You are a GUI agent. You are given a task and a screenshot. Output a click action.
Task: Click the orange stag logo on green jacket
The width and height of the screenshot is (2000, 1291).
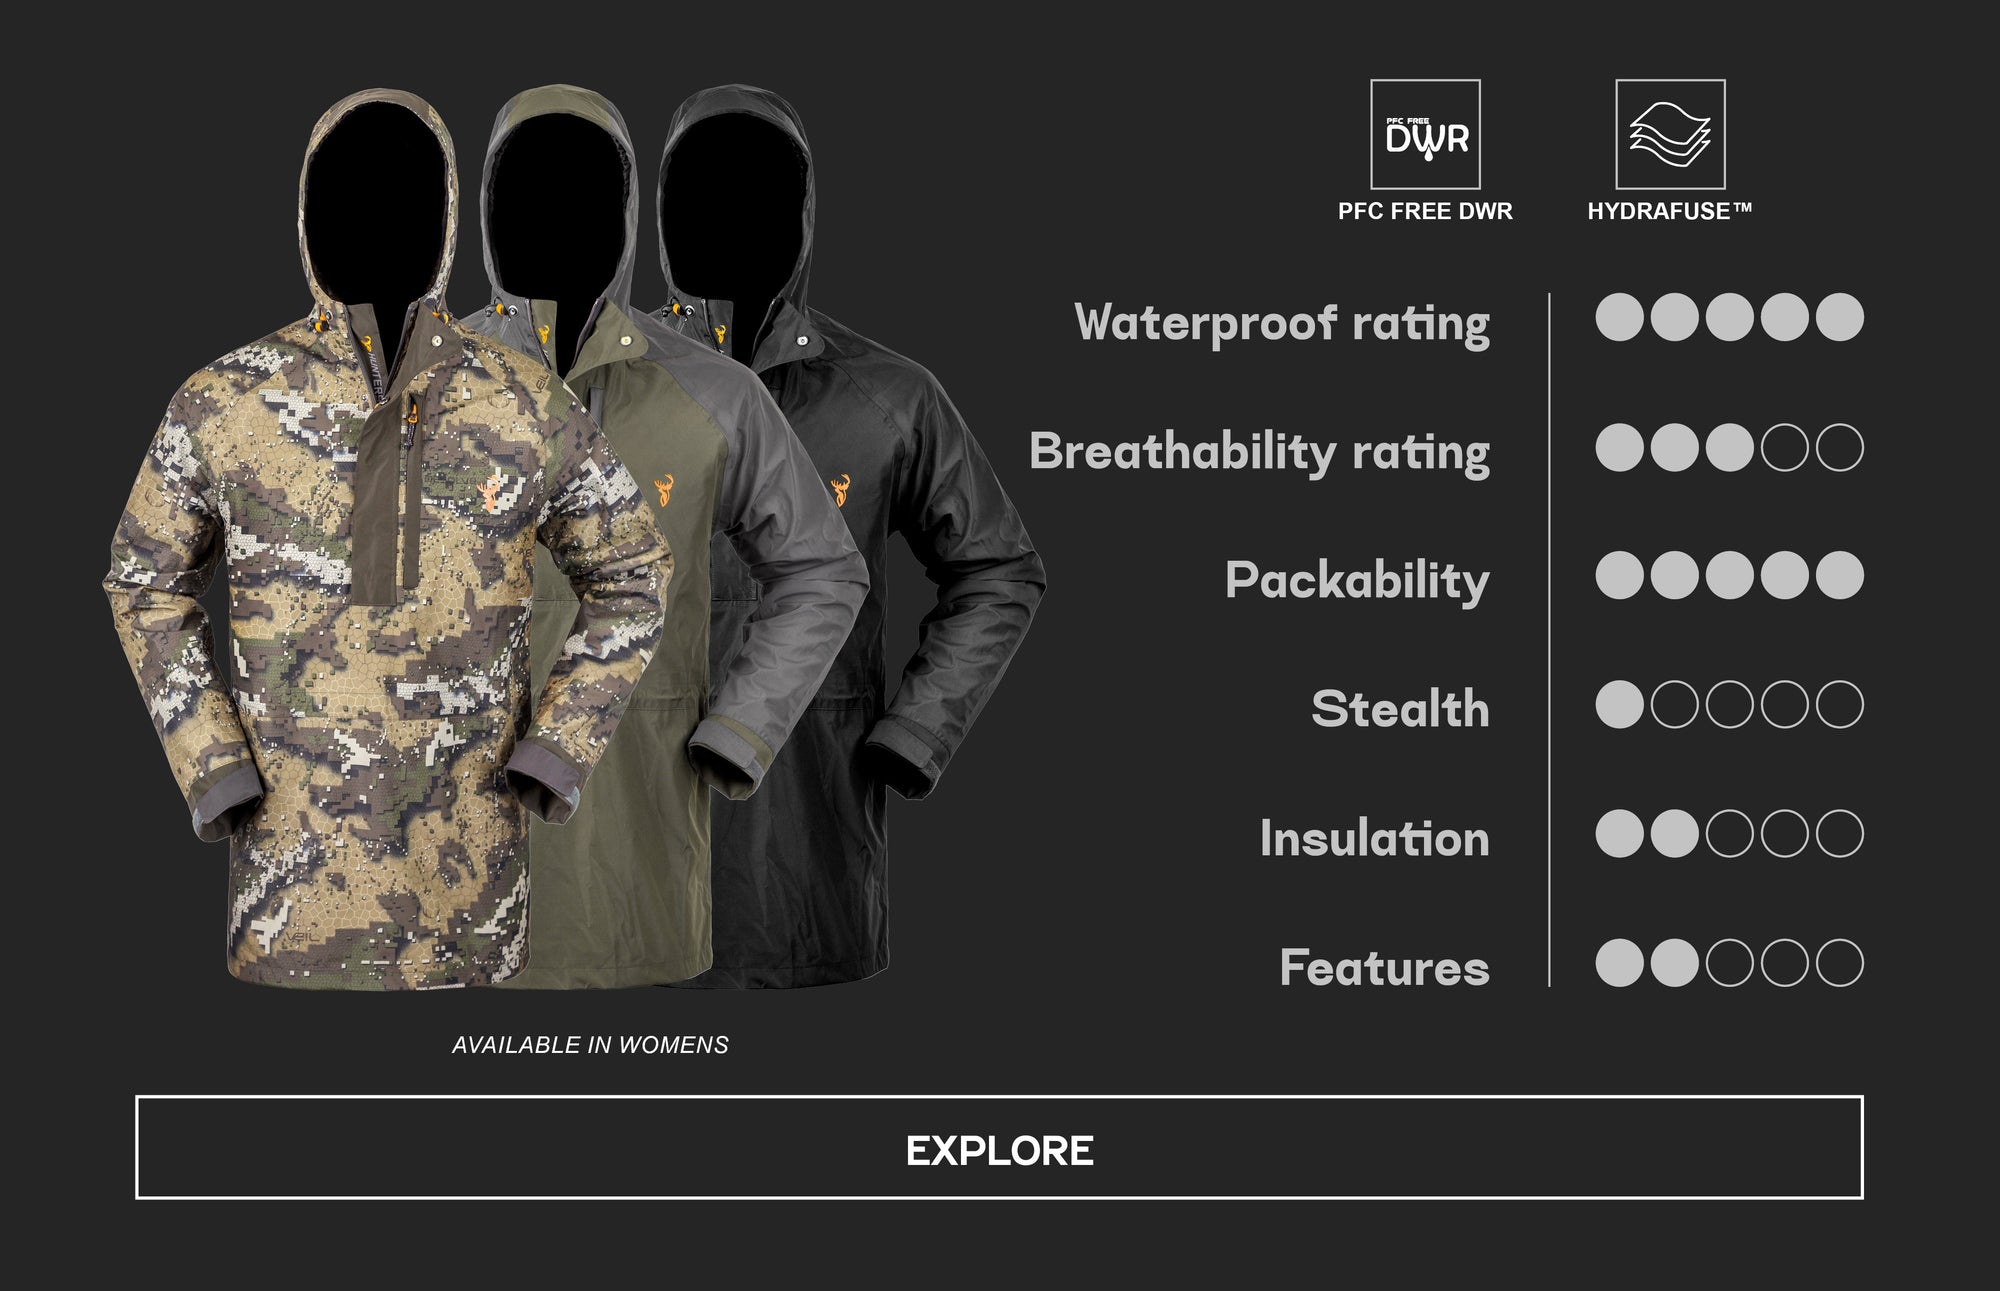tap(665, 491)
